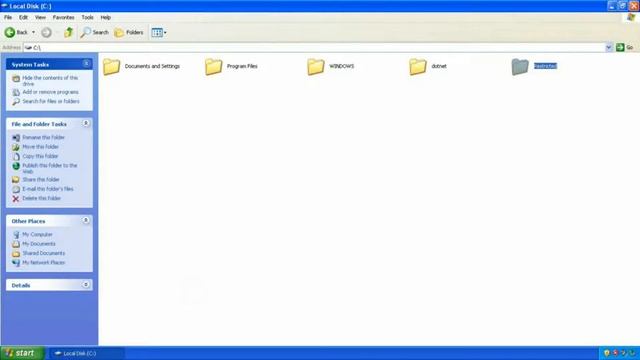Hide the contents of this drive
Image resolution: width=640 pixels, height=360 pixels.
[x=50, y=80]
